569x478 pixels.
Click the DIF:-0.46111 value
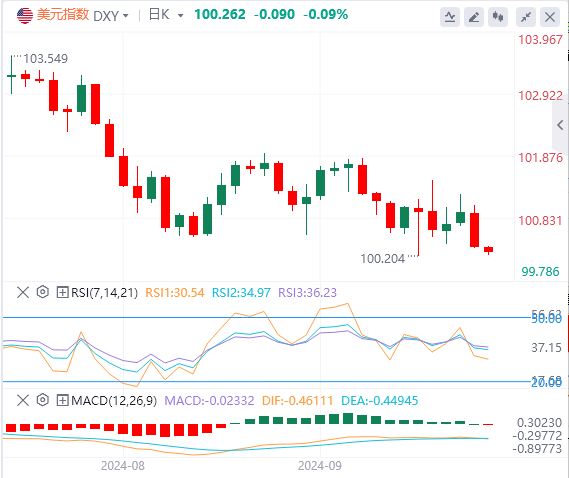point(298,401)
